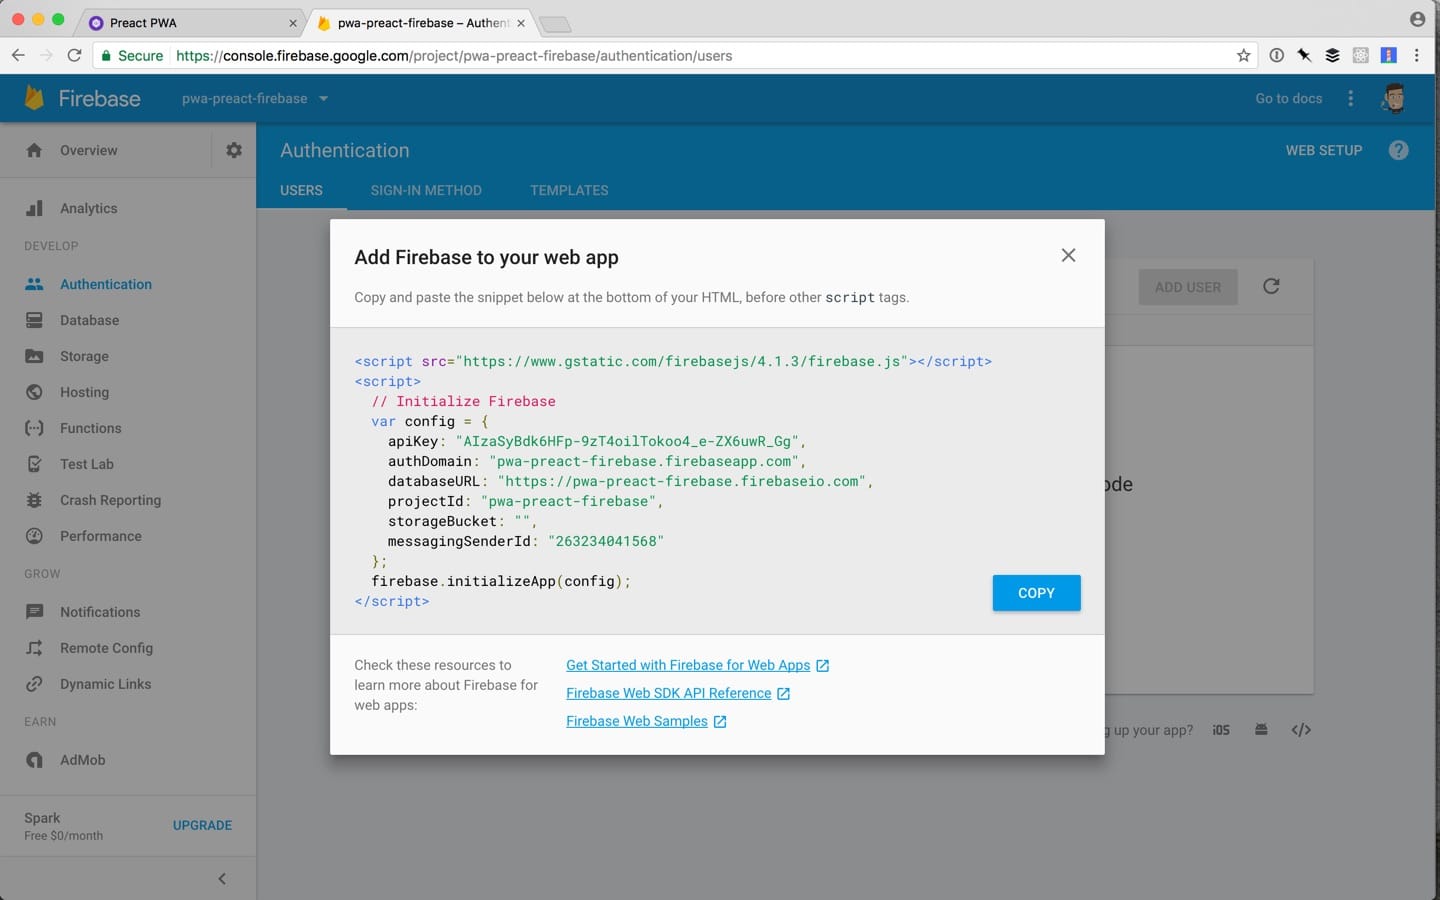This screenshot has height=900, width=1440.
Task: Switch to the TEMPLATES tab
Action: click(569, 190)
